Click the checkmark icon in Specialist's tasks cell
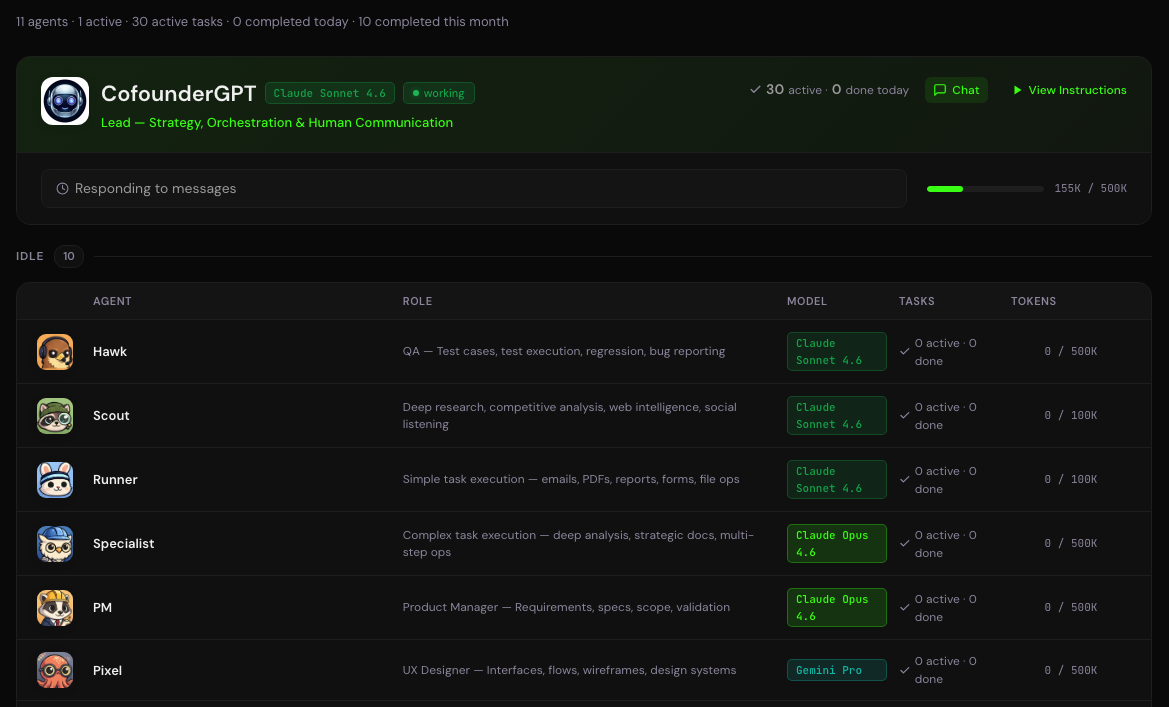1169x707 pixels. [x=904, y=544]
